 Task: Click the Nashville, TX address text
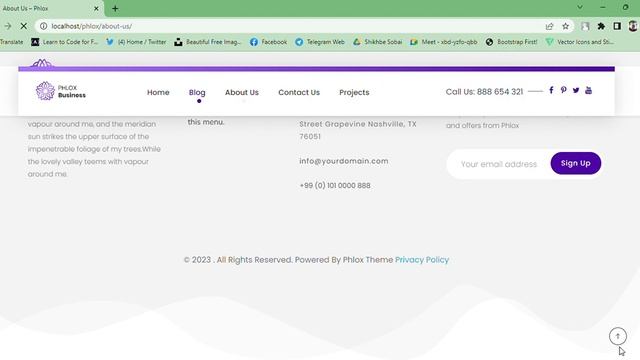click(x=358, y=130)
